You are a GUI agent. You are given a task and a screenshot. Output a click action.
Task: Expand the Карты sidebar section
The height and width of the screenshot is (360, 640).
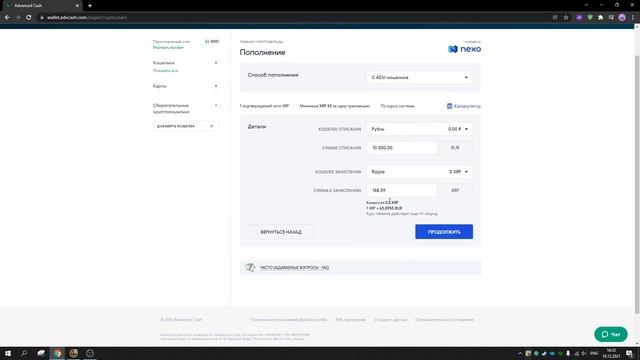tap(216, 86)
